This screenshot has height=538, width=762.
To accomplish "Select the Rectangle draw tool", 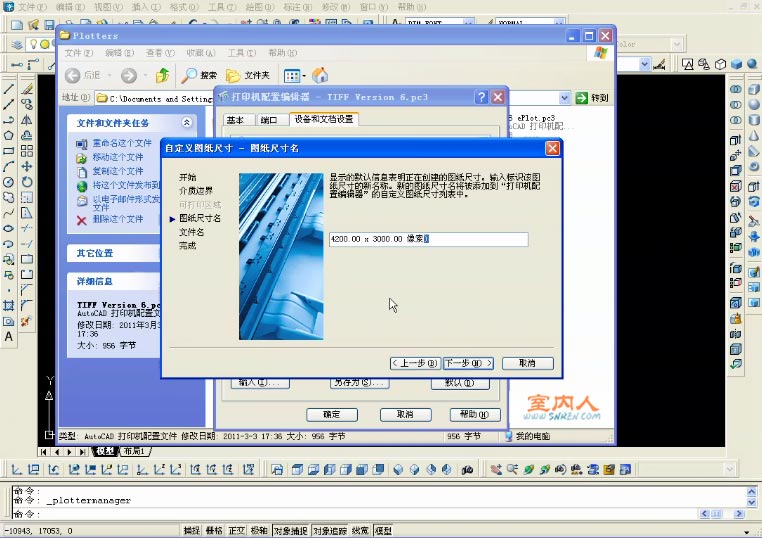I will (9, 151).
